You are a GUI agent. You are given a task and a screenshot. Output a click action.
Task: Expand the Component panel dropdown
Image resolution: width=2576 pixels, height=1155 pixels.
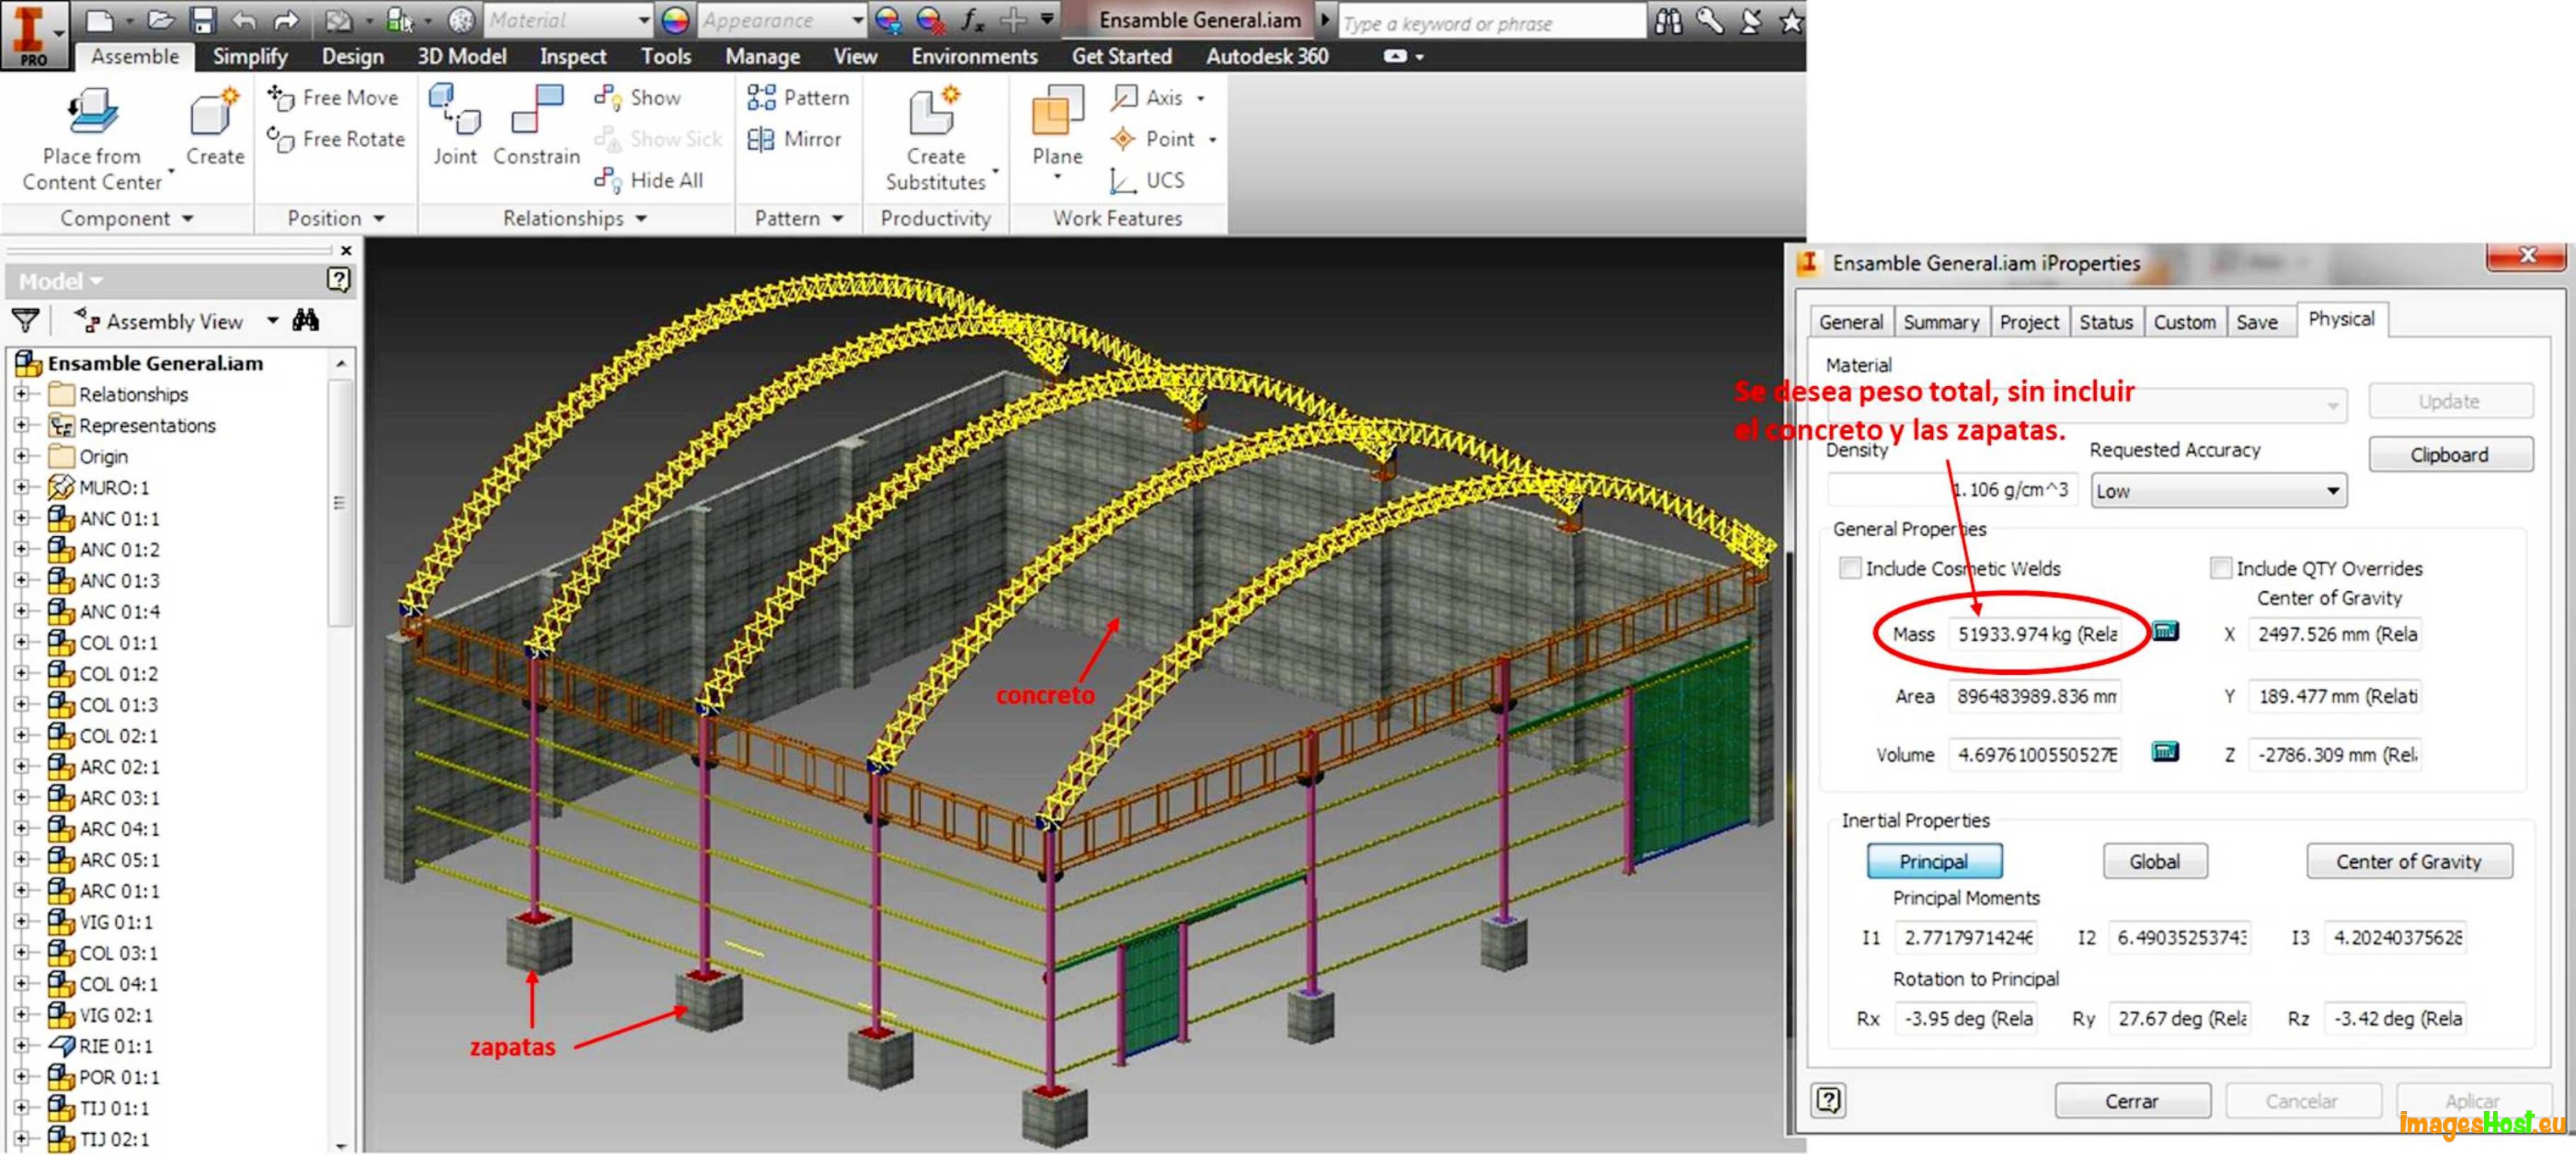[x=187, y=218]
